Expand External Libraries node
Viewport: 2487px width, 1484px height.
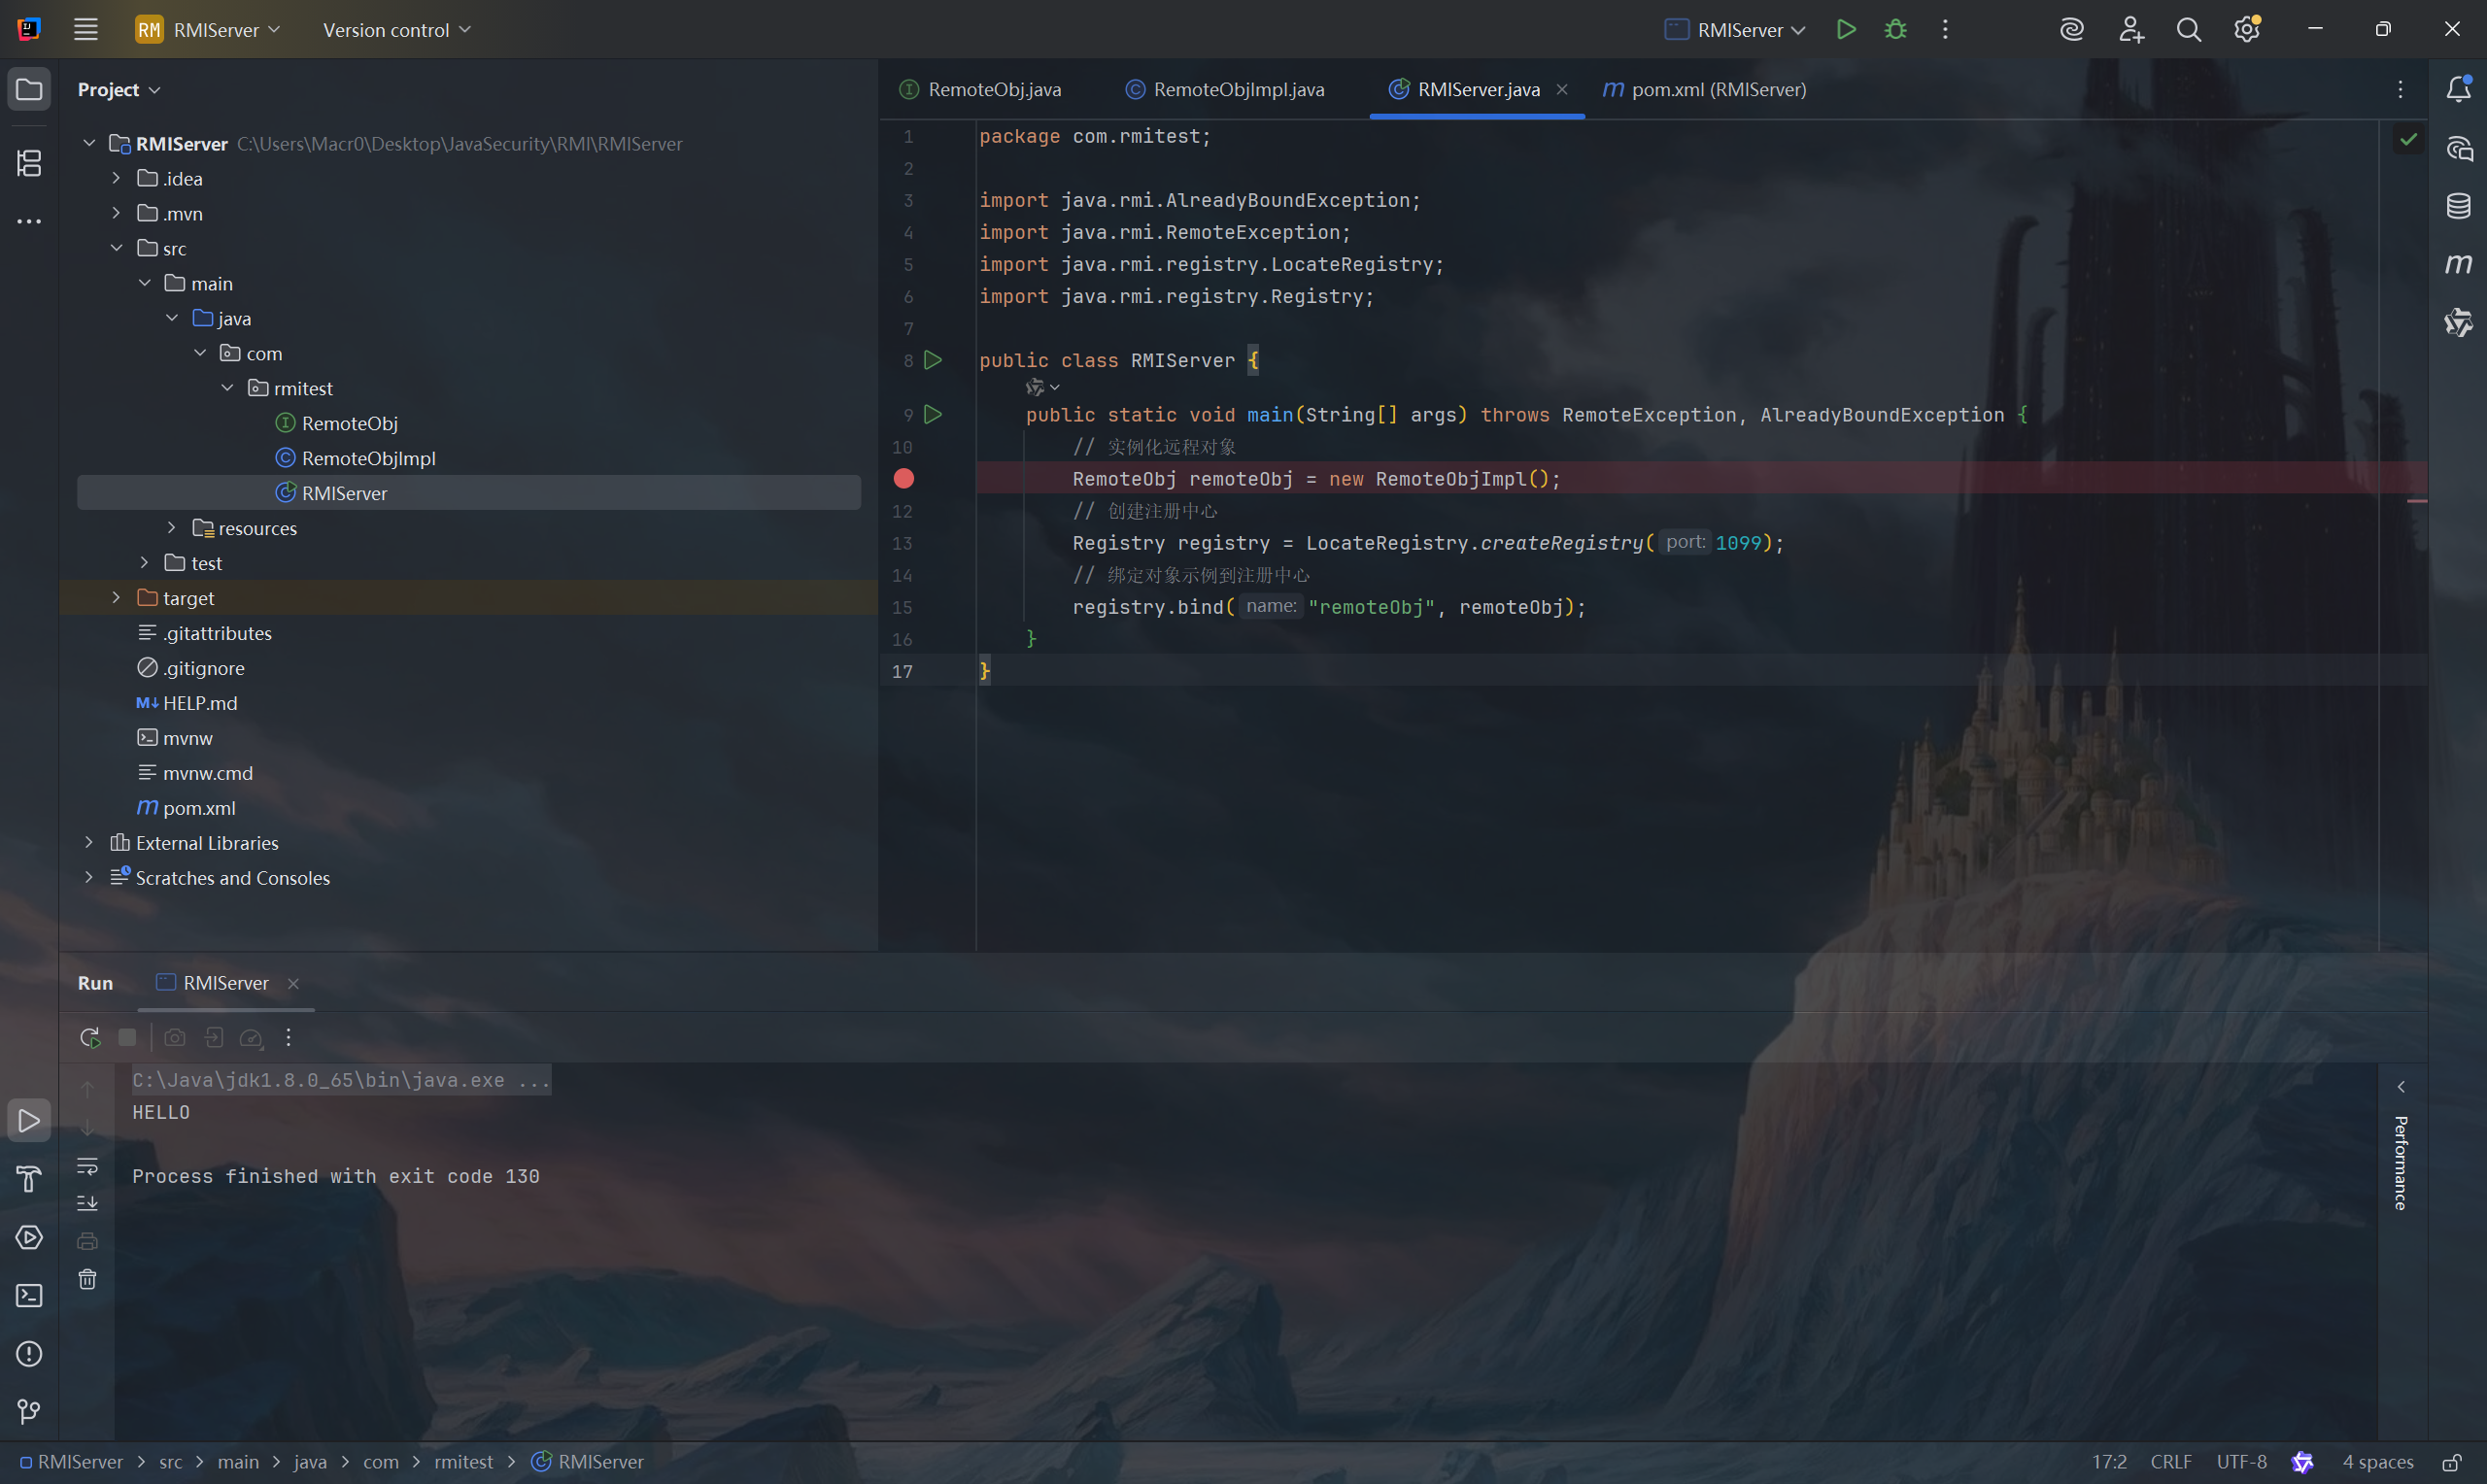(x=89, y=843)
